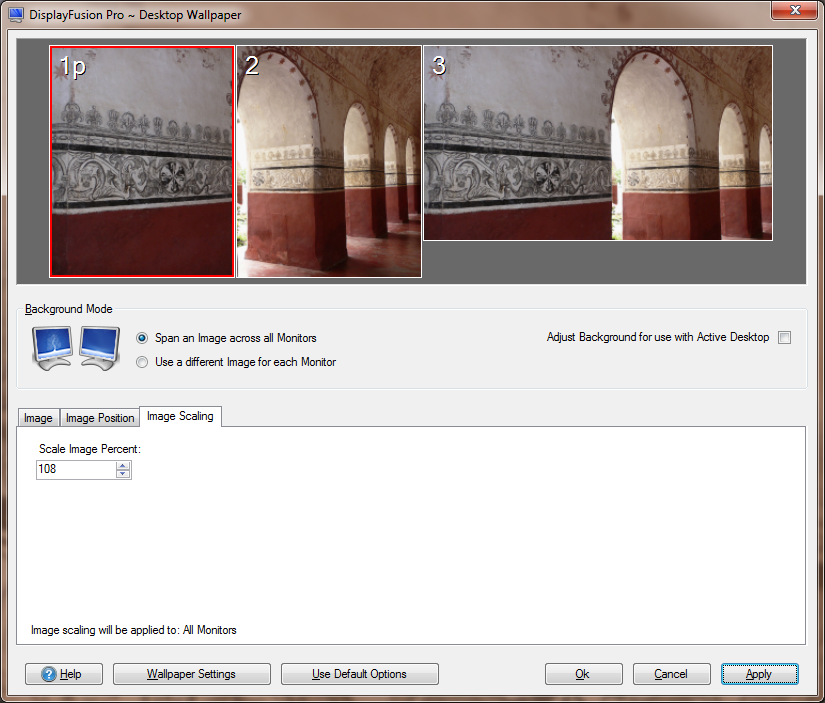Increase scale percent with the up arrow
Screen dimensions: 825x703
click(x=123, y=465)
